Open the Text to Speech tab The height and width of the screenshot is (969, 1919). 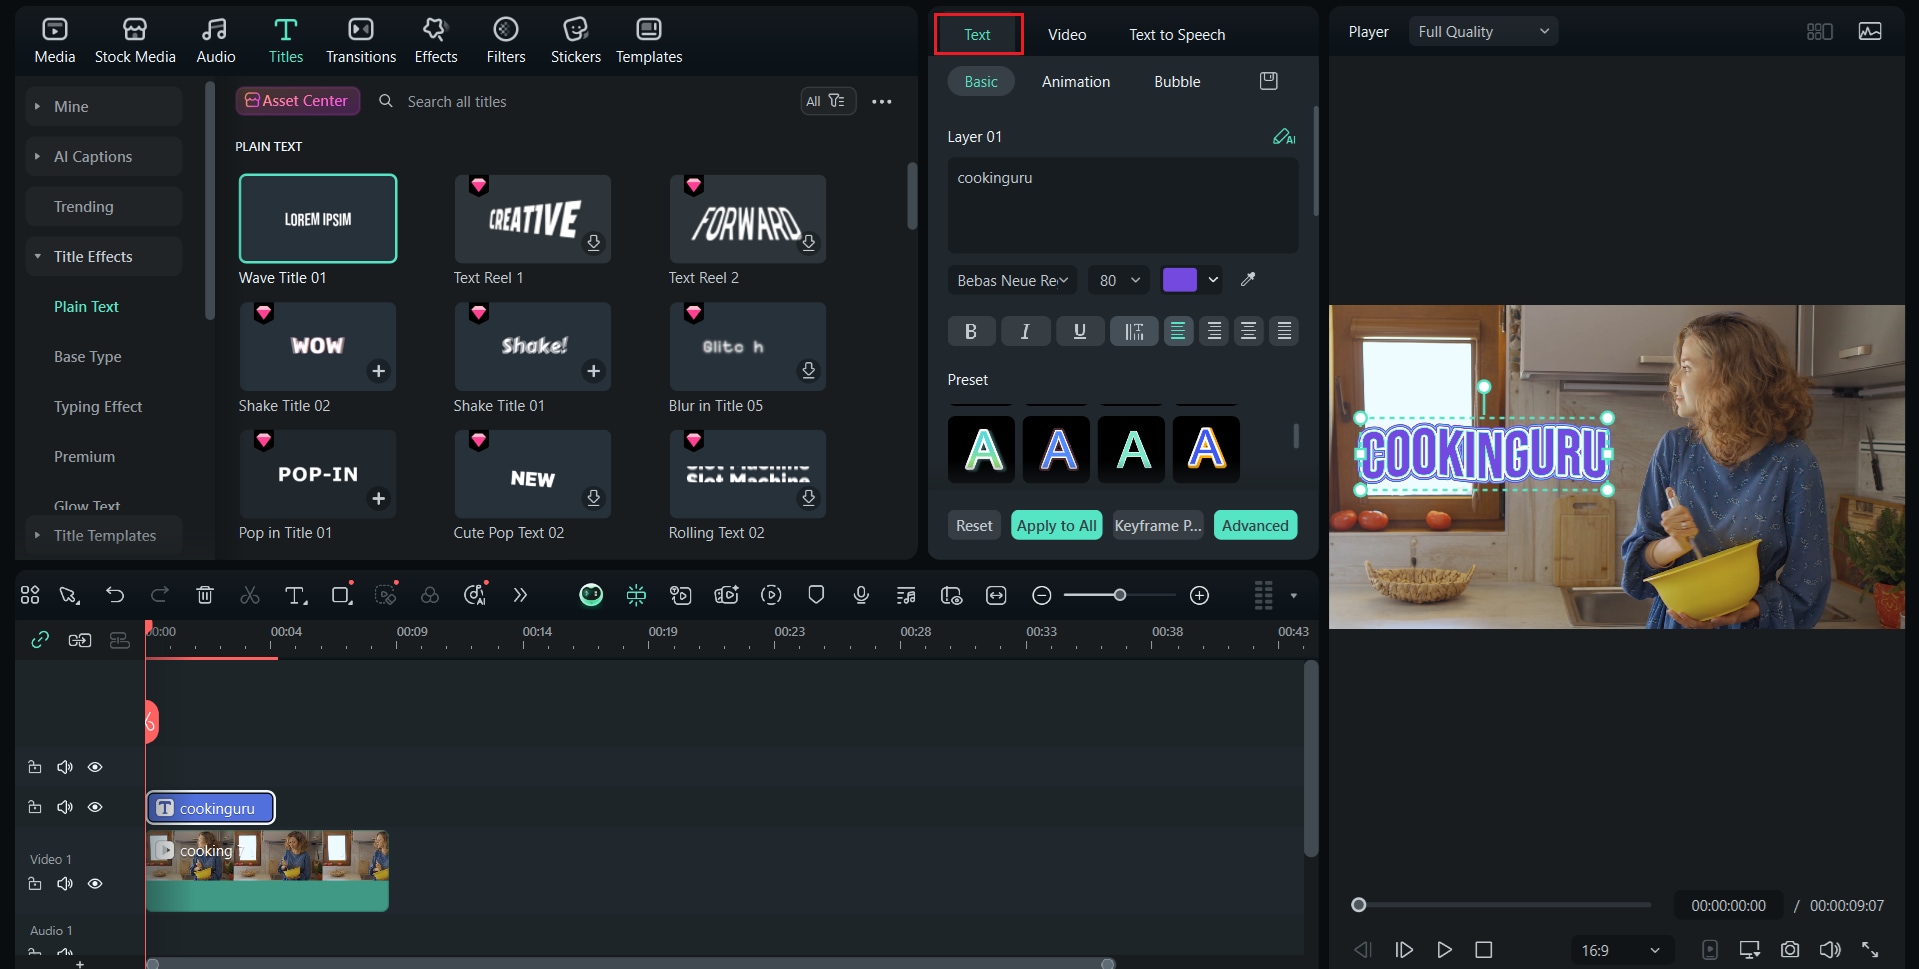point(1176,33)
